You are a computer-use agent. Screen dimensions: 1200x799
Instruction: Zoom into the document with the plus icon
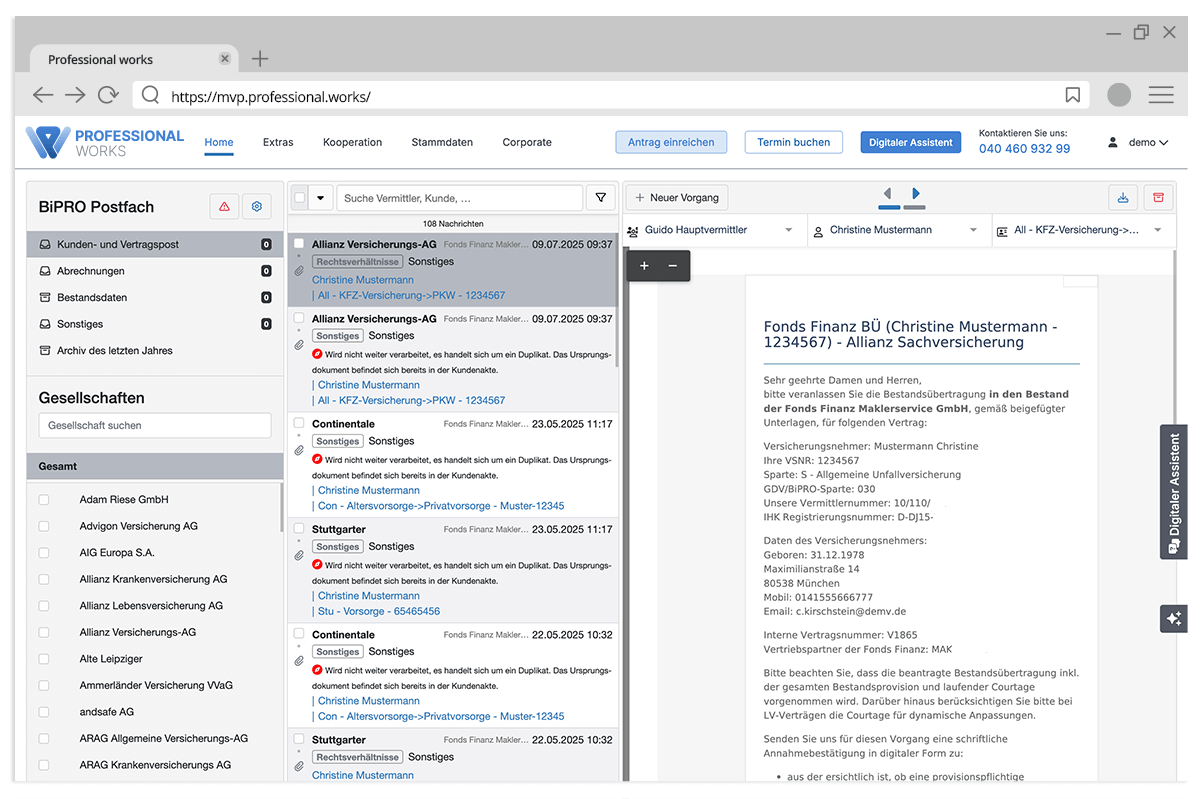pos(643,265)
